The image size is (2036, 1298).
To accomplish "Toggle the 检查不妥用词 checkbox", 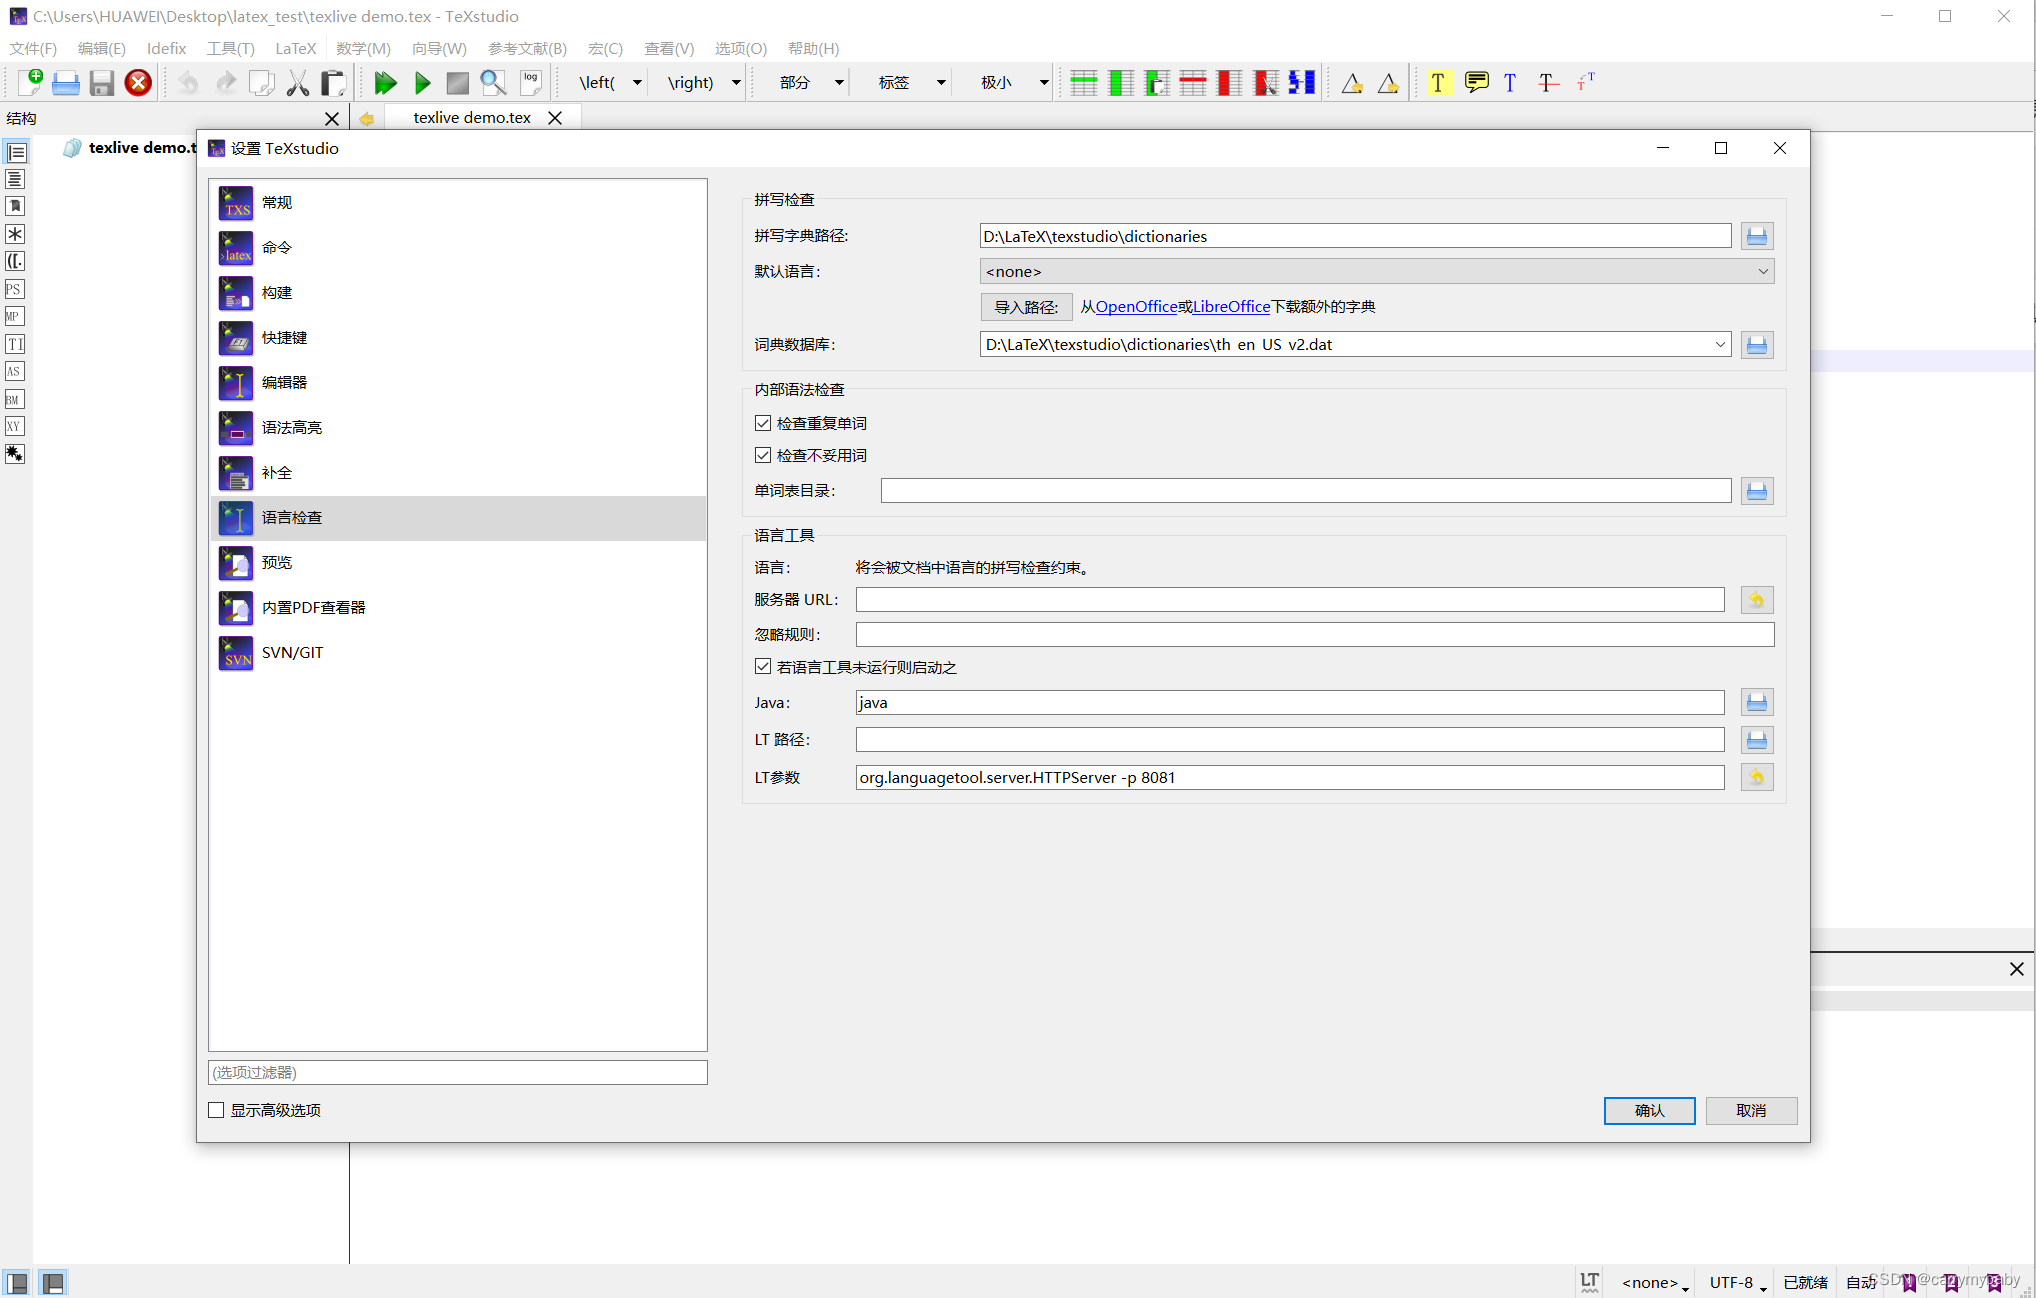I will click(x=763, y=455).
